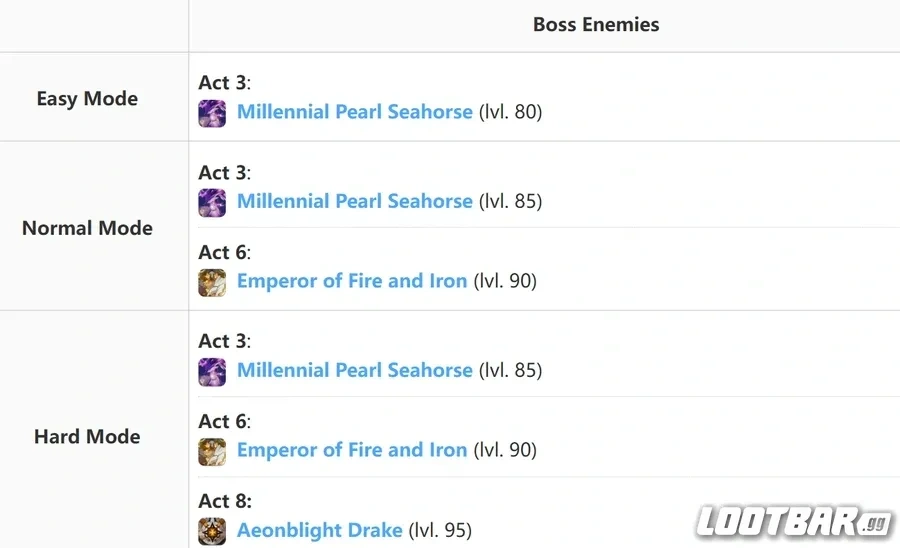This screenshot has height=548, width=900.
Task: Click the Act 6 label in Normal Mode
Action: [x=224, y=252]
